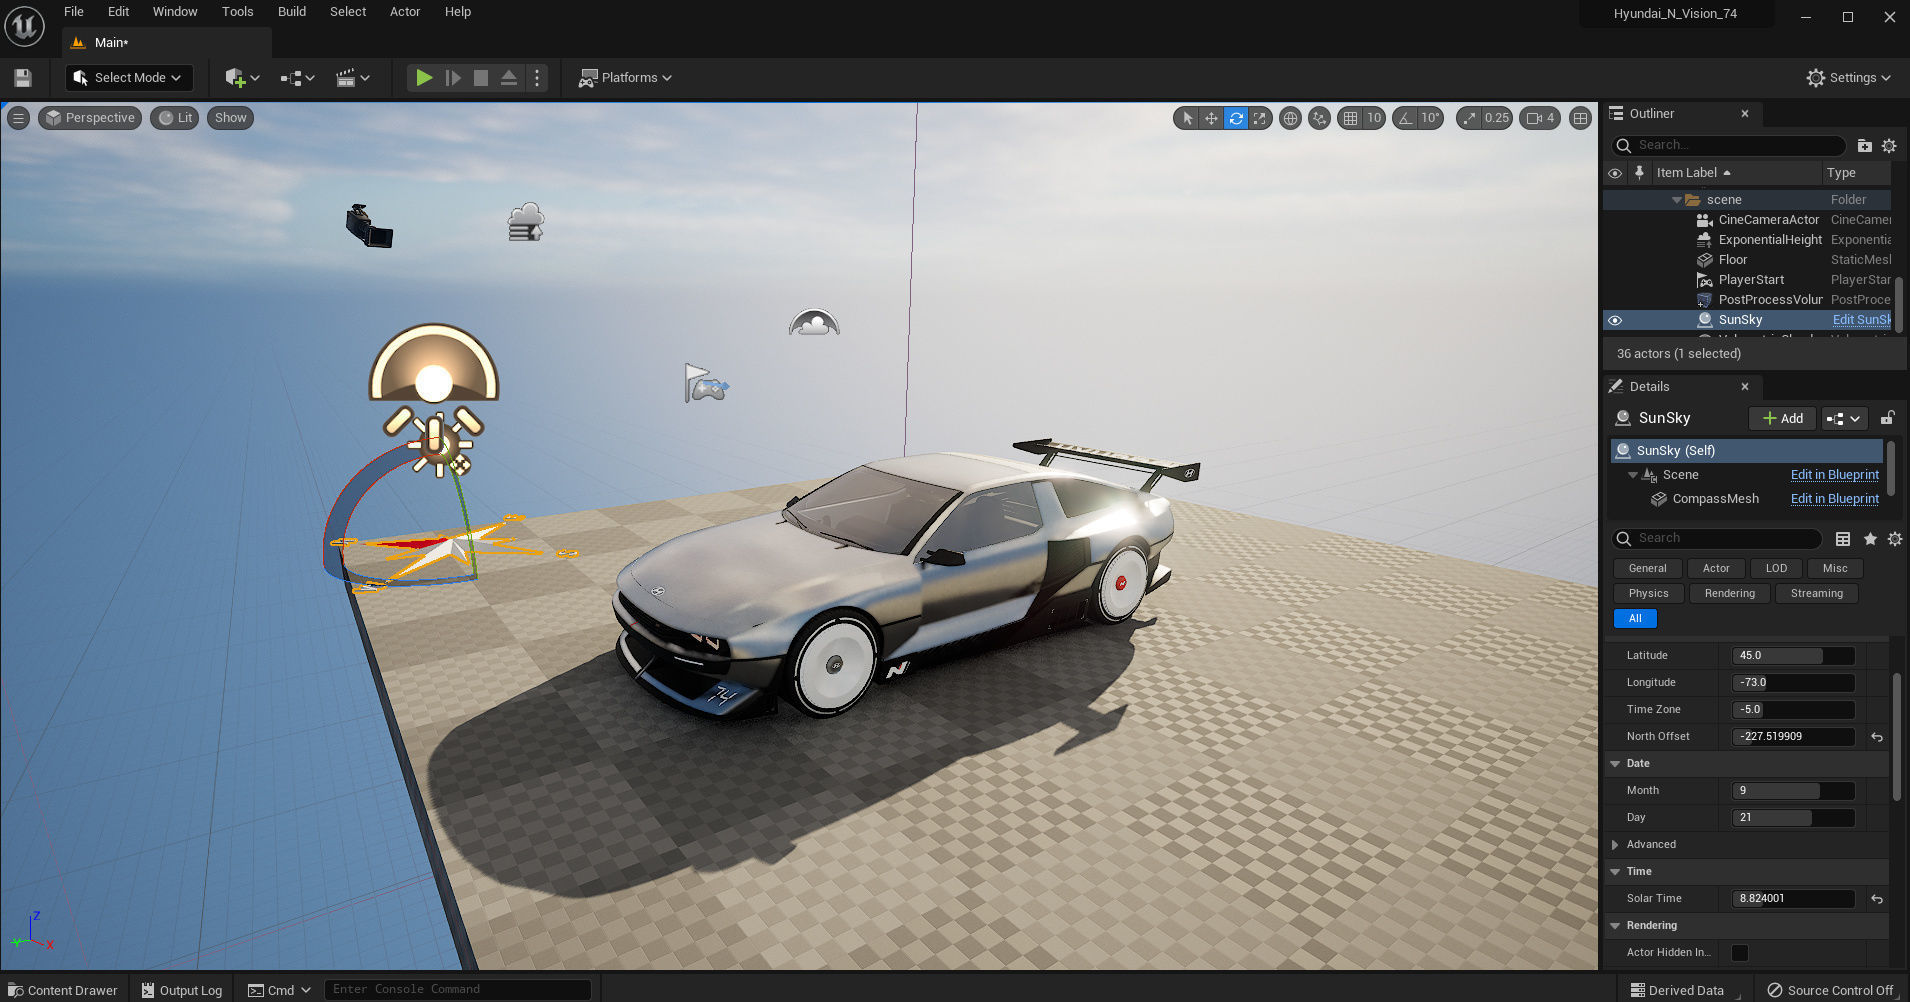Change grid snap value 10

[1374, 118]
